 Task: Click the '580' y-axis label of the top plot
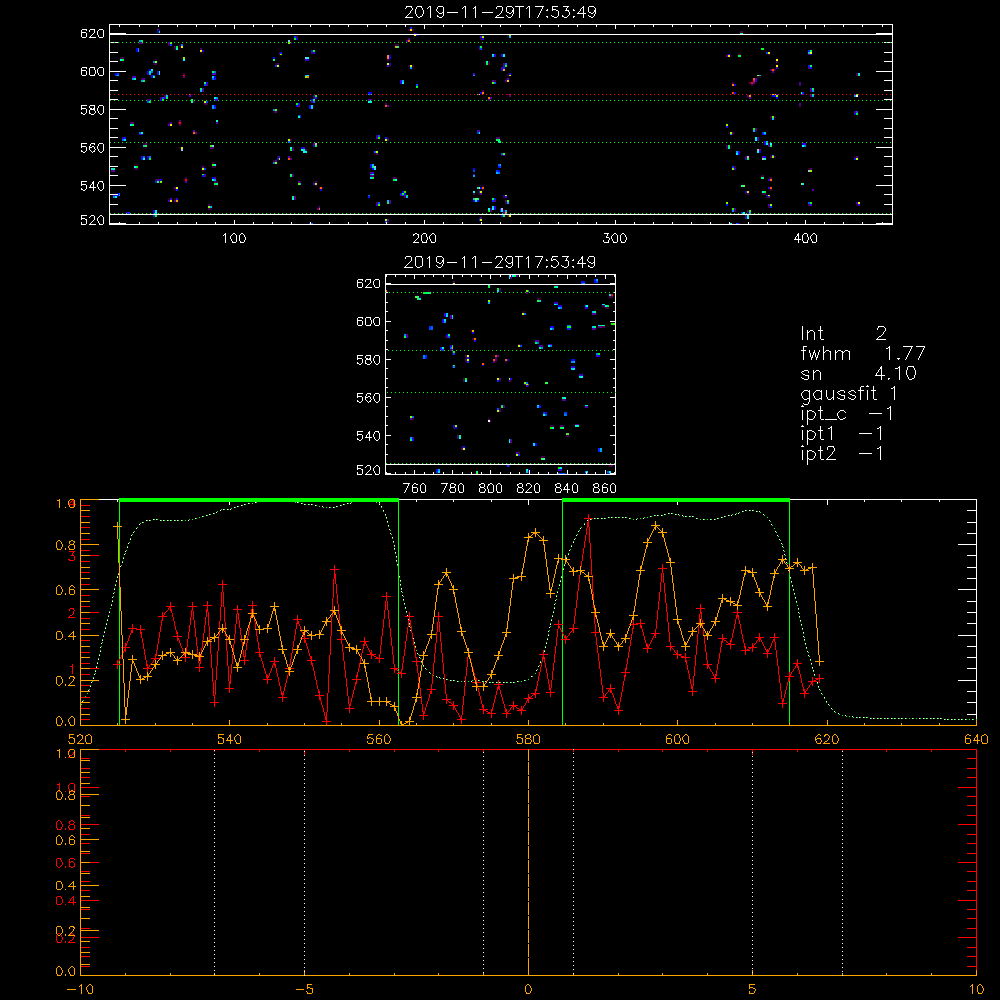click(x=92, y=110)
